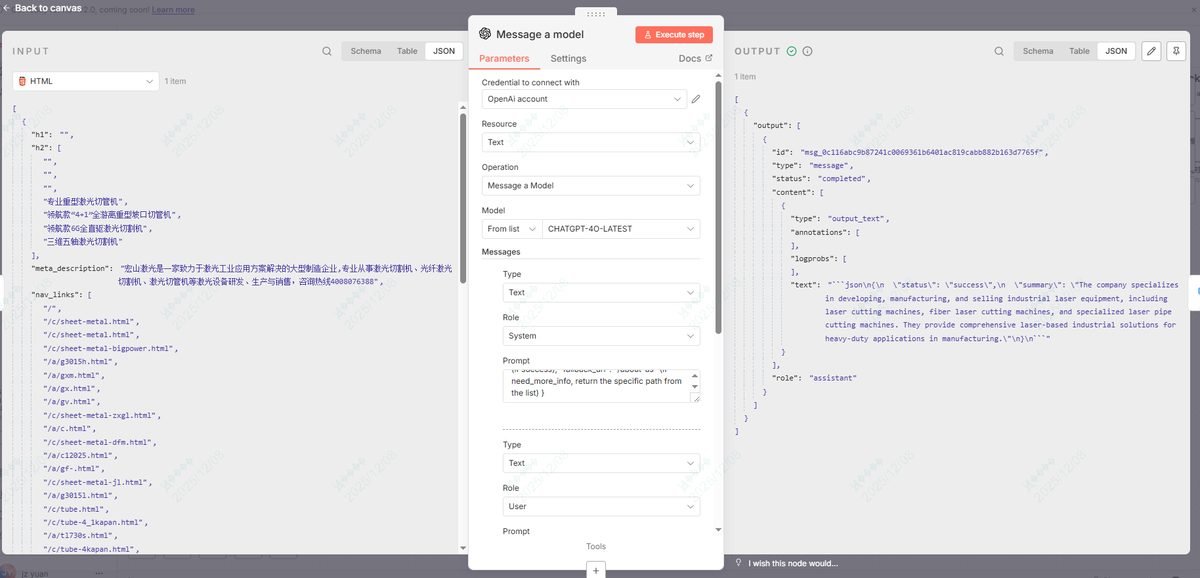Switch OUTPUT panel to Table view

tap(1079, 51)
